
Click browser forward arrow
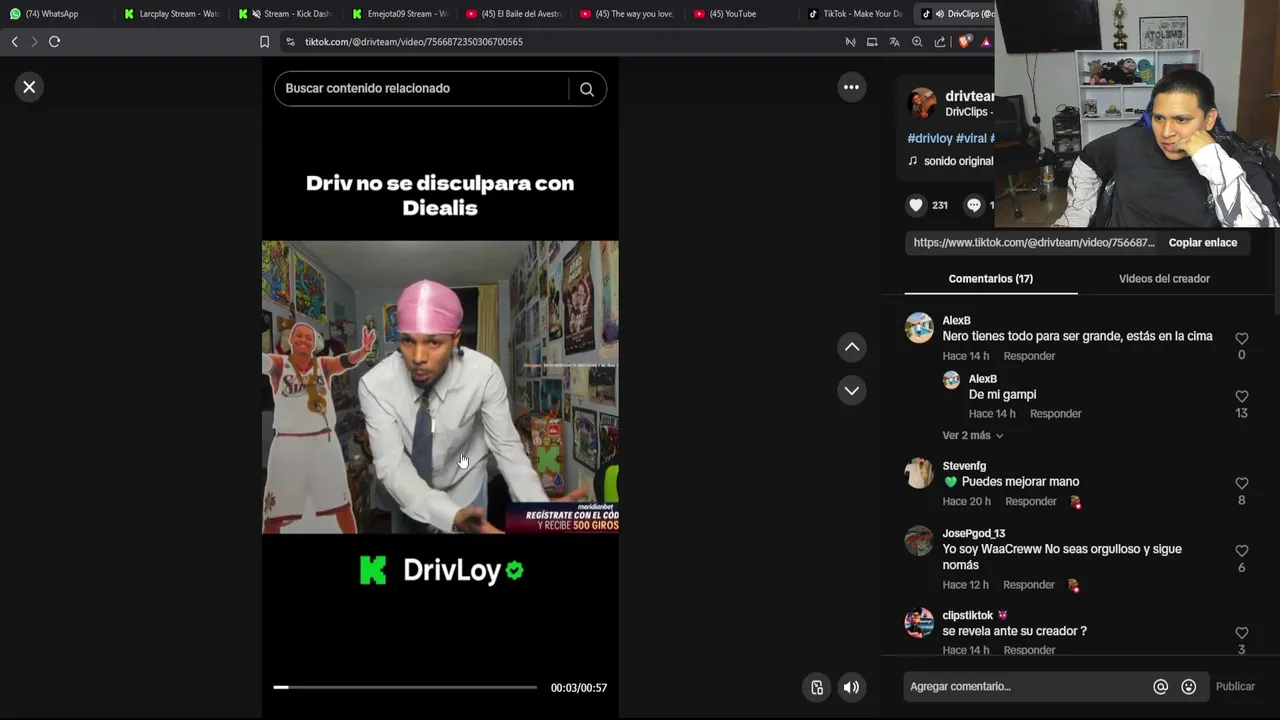point(34,42)
